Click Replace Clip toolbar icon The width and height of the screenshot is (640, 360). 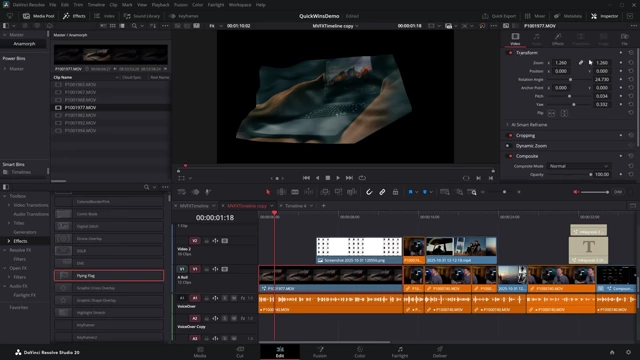pyautogui.click(x=352, y=192)
